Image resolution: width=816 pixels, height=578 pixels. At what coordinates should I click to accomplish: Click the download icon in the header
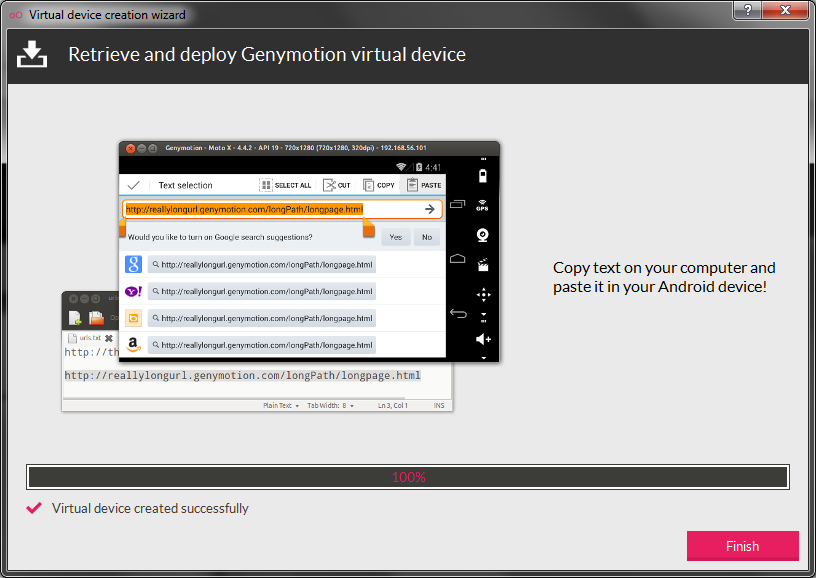[32, 54]
